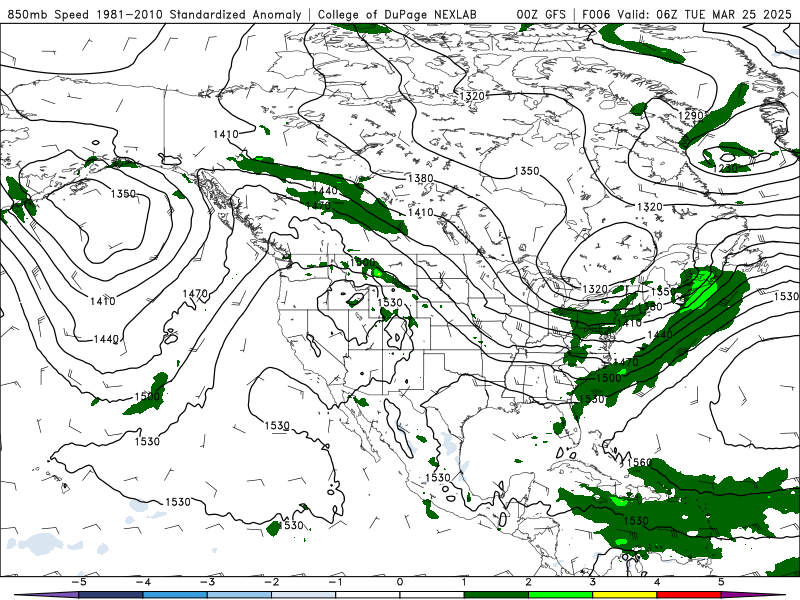Click the medium blue colorbar segment
Screen dimensions: 800x600
coord(175,595)
